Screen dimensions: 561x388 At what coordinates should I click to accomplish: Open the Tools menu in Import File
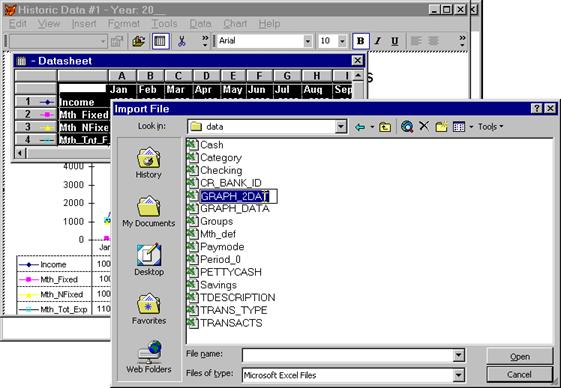(x=490, y=127)
